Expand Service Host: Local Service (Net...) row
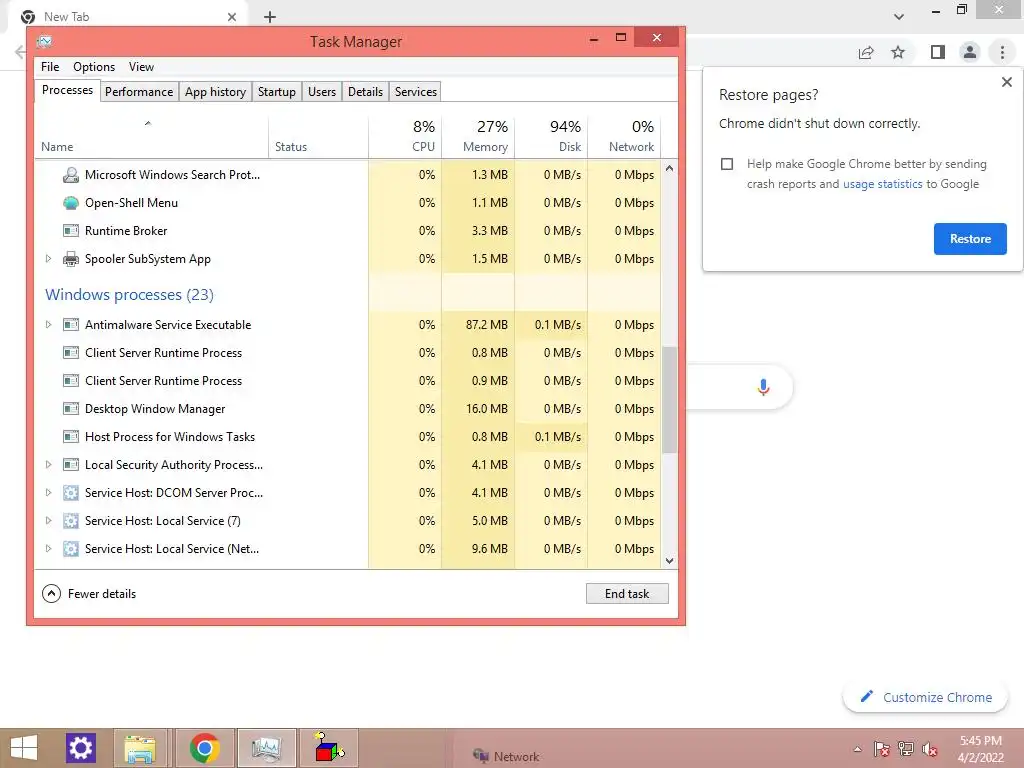This screenshot has height=768, width=1024. click(x=48, y=549)
